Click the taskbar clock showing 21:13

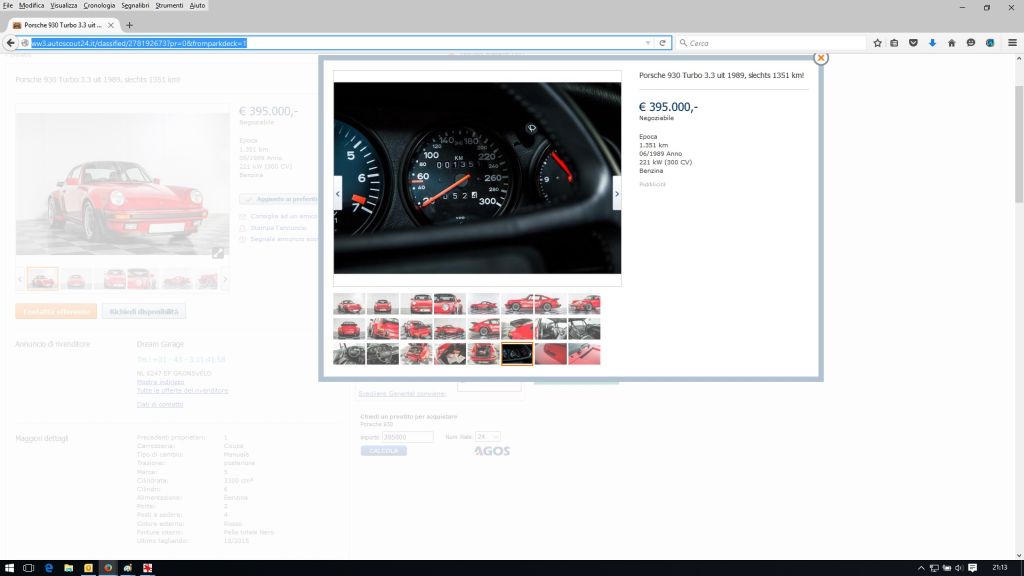coord(1000,568)
